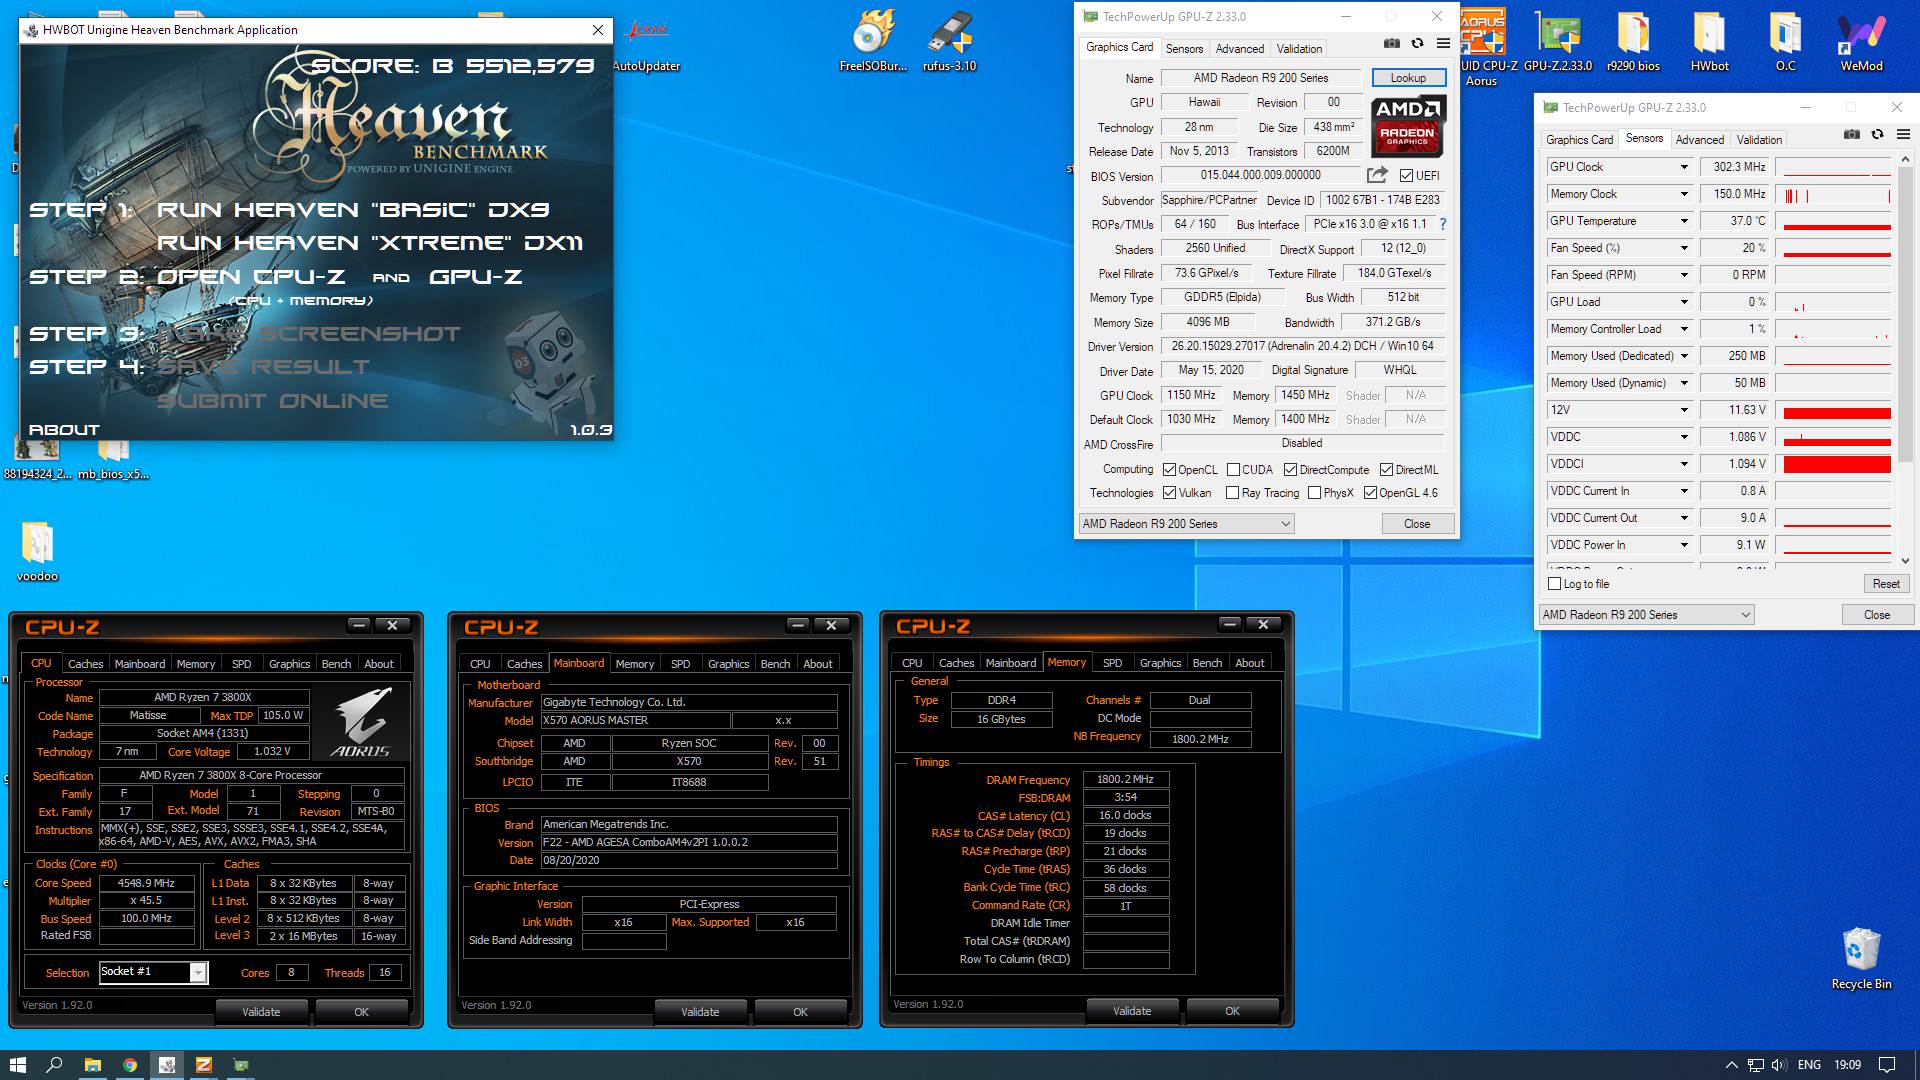1920x1080 pixels.
Task: Open CPU-Z Socket #1 selection dropdown
Action: tap(198, 972)
